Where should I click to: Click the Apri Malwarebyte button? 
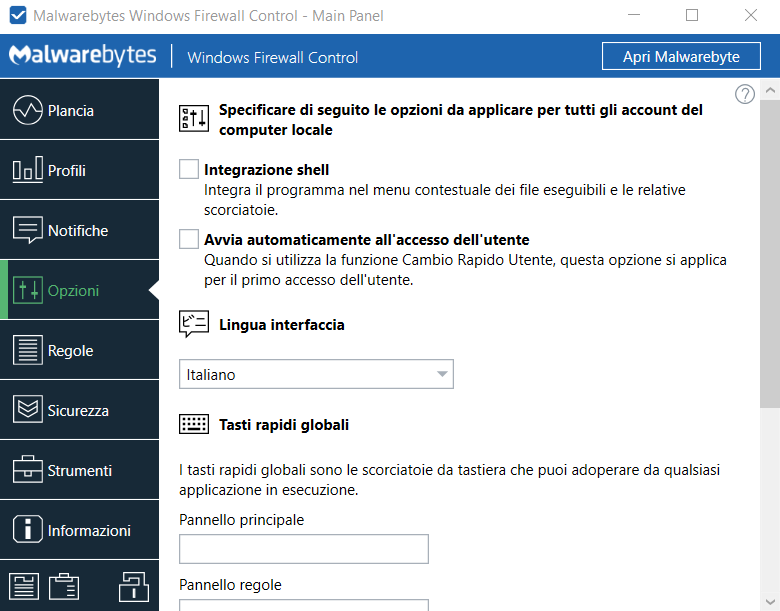pyautogui.click(x=681, y=56)
